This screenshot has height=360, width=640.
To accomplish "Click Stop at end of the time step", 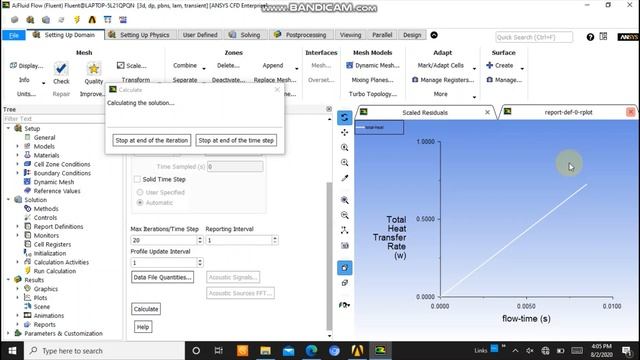I will [x=236, y=140].
